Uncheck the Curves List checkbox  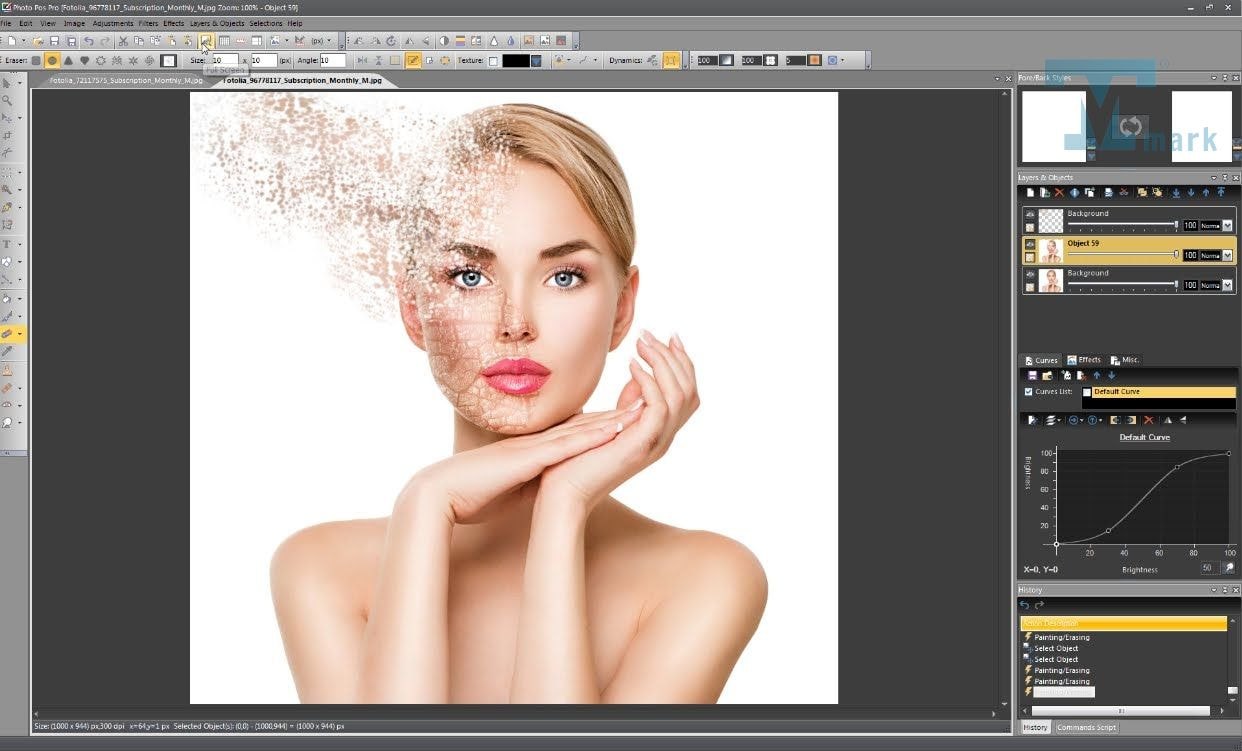tap(1029, 392)
